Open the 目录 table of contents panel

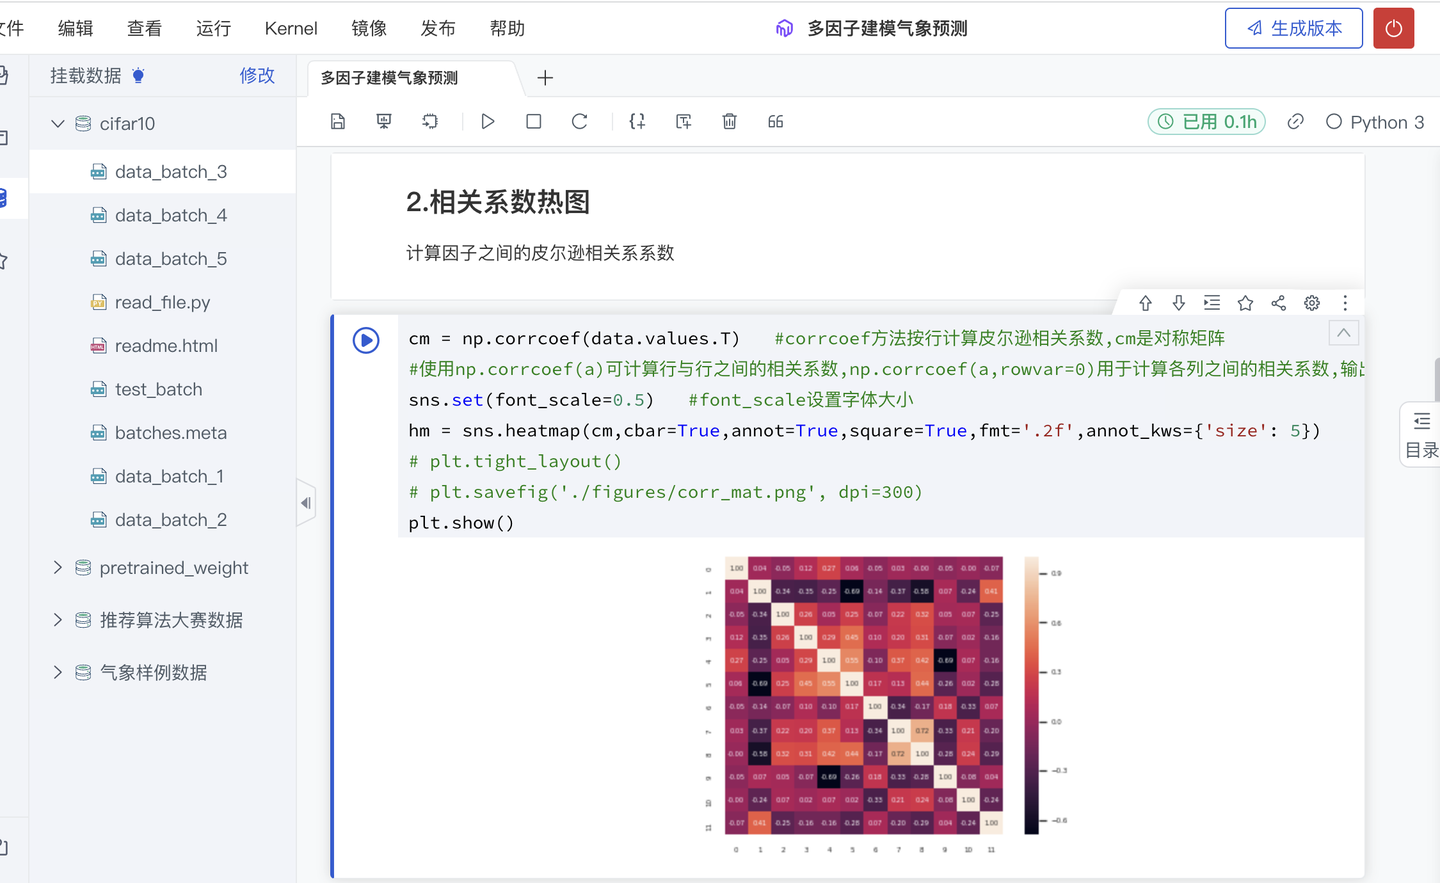[1421, 435]
